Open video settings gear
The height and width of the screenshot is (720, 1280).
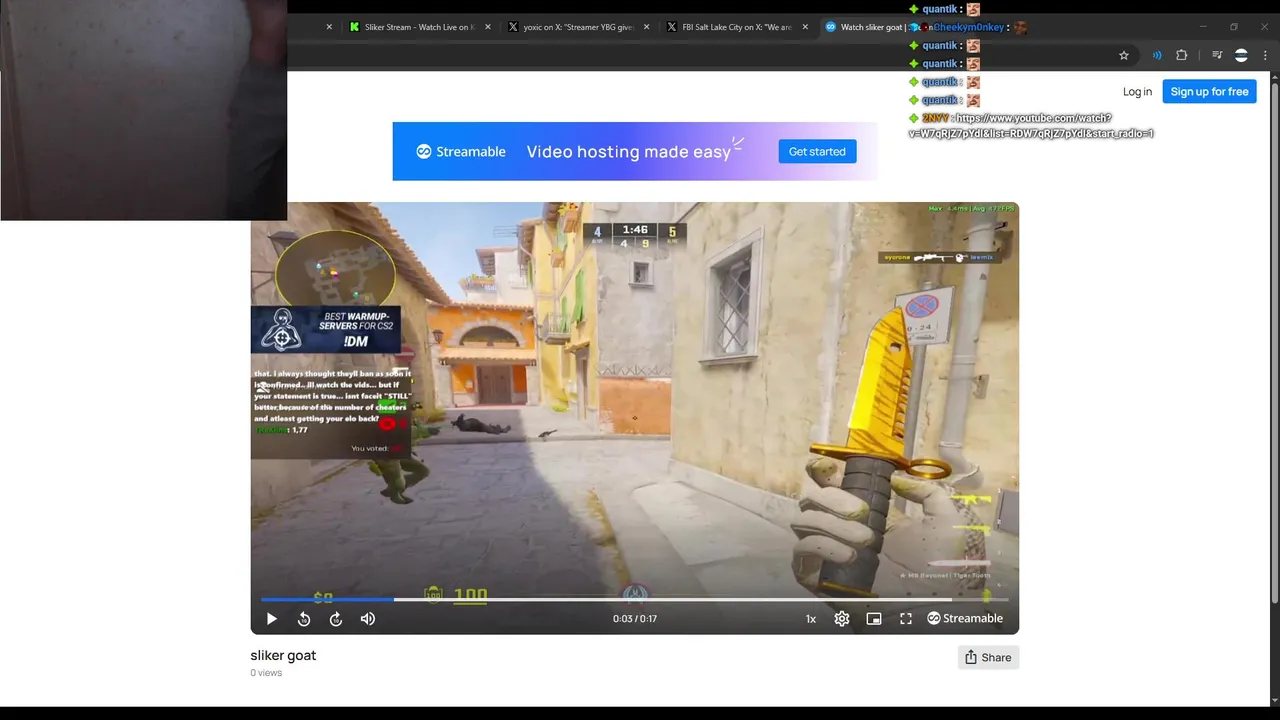(x=842, y=619)
